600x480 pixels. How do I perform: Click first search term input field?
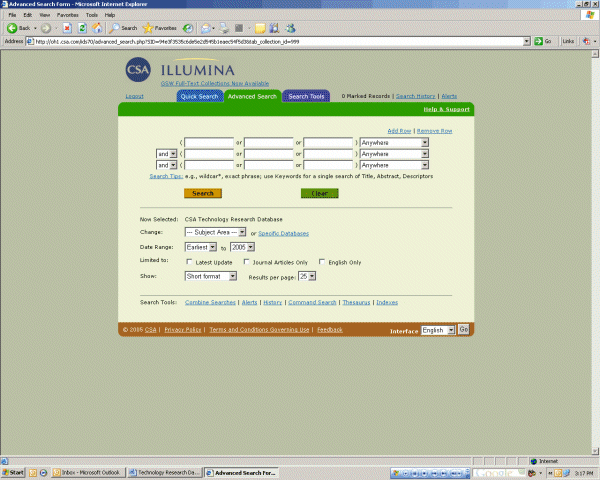pos(209,142)
